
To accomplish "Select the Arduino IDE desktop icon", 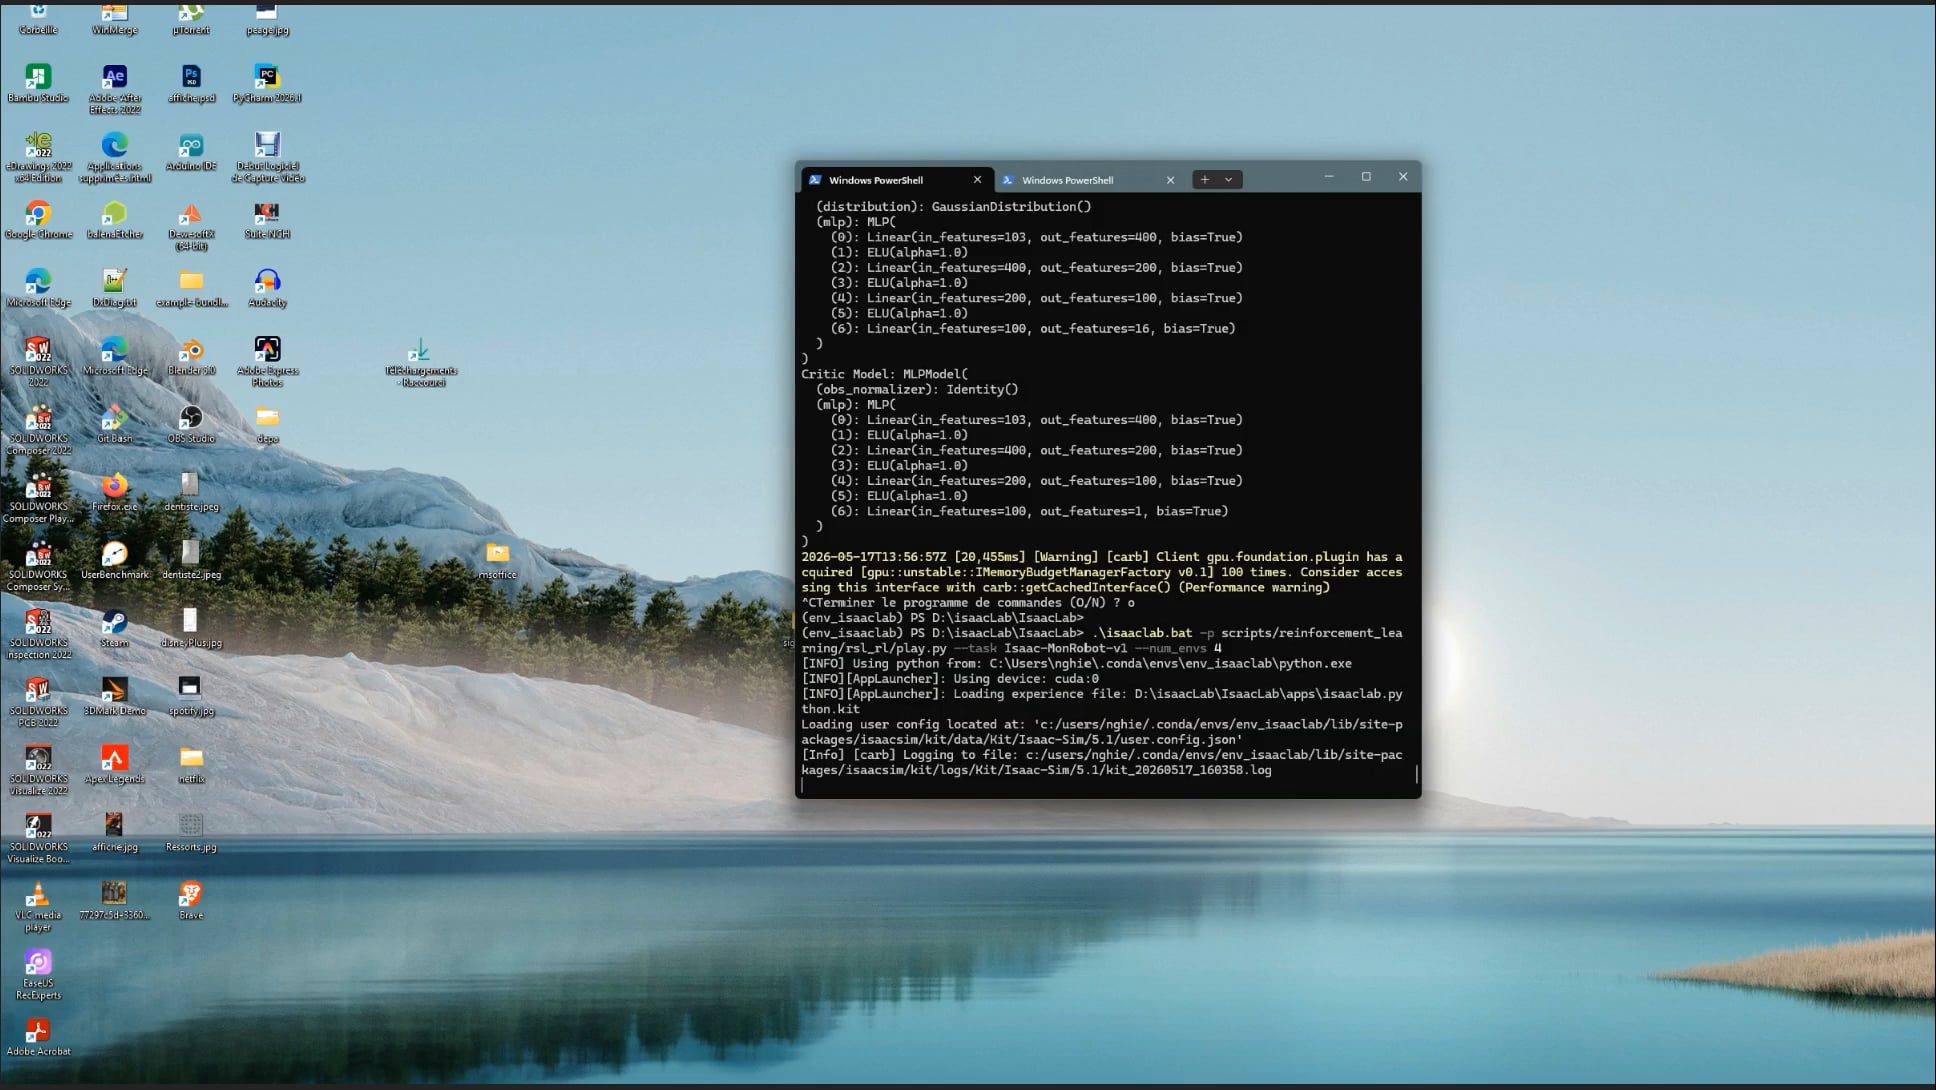I will 191,152.
